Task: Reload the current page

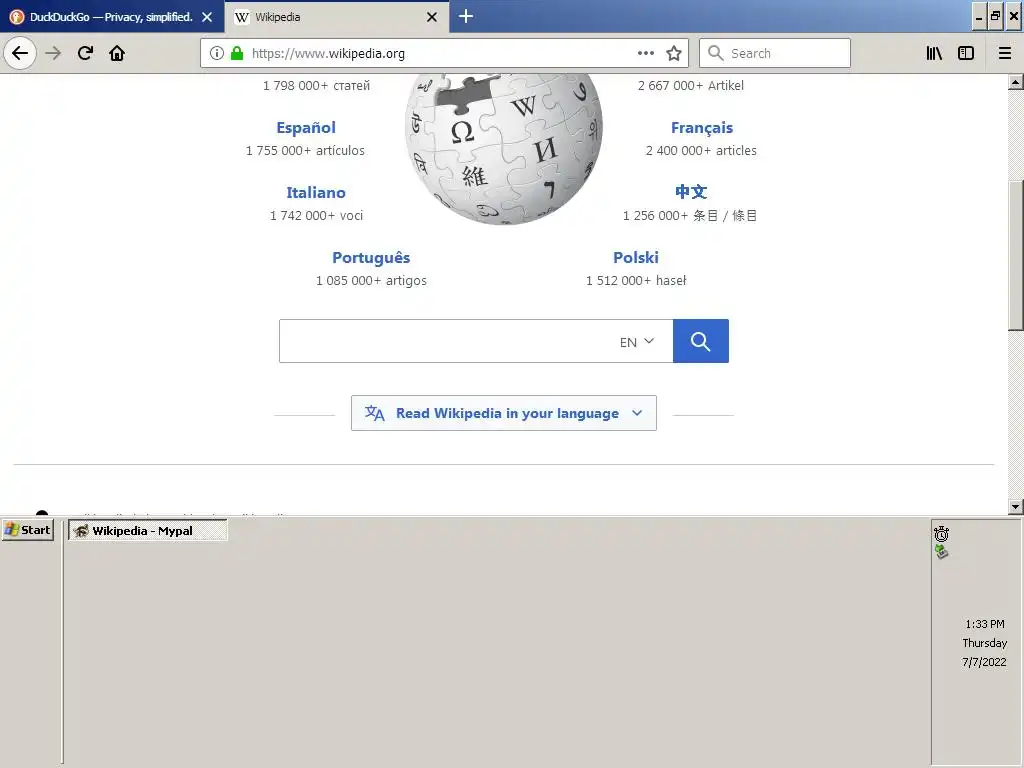Action: [x=85, y=53]
